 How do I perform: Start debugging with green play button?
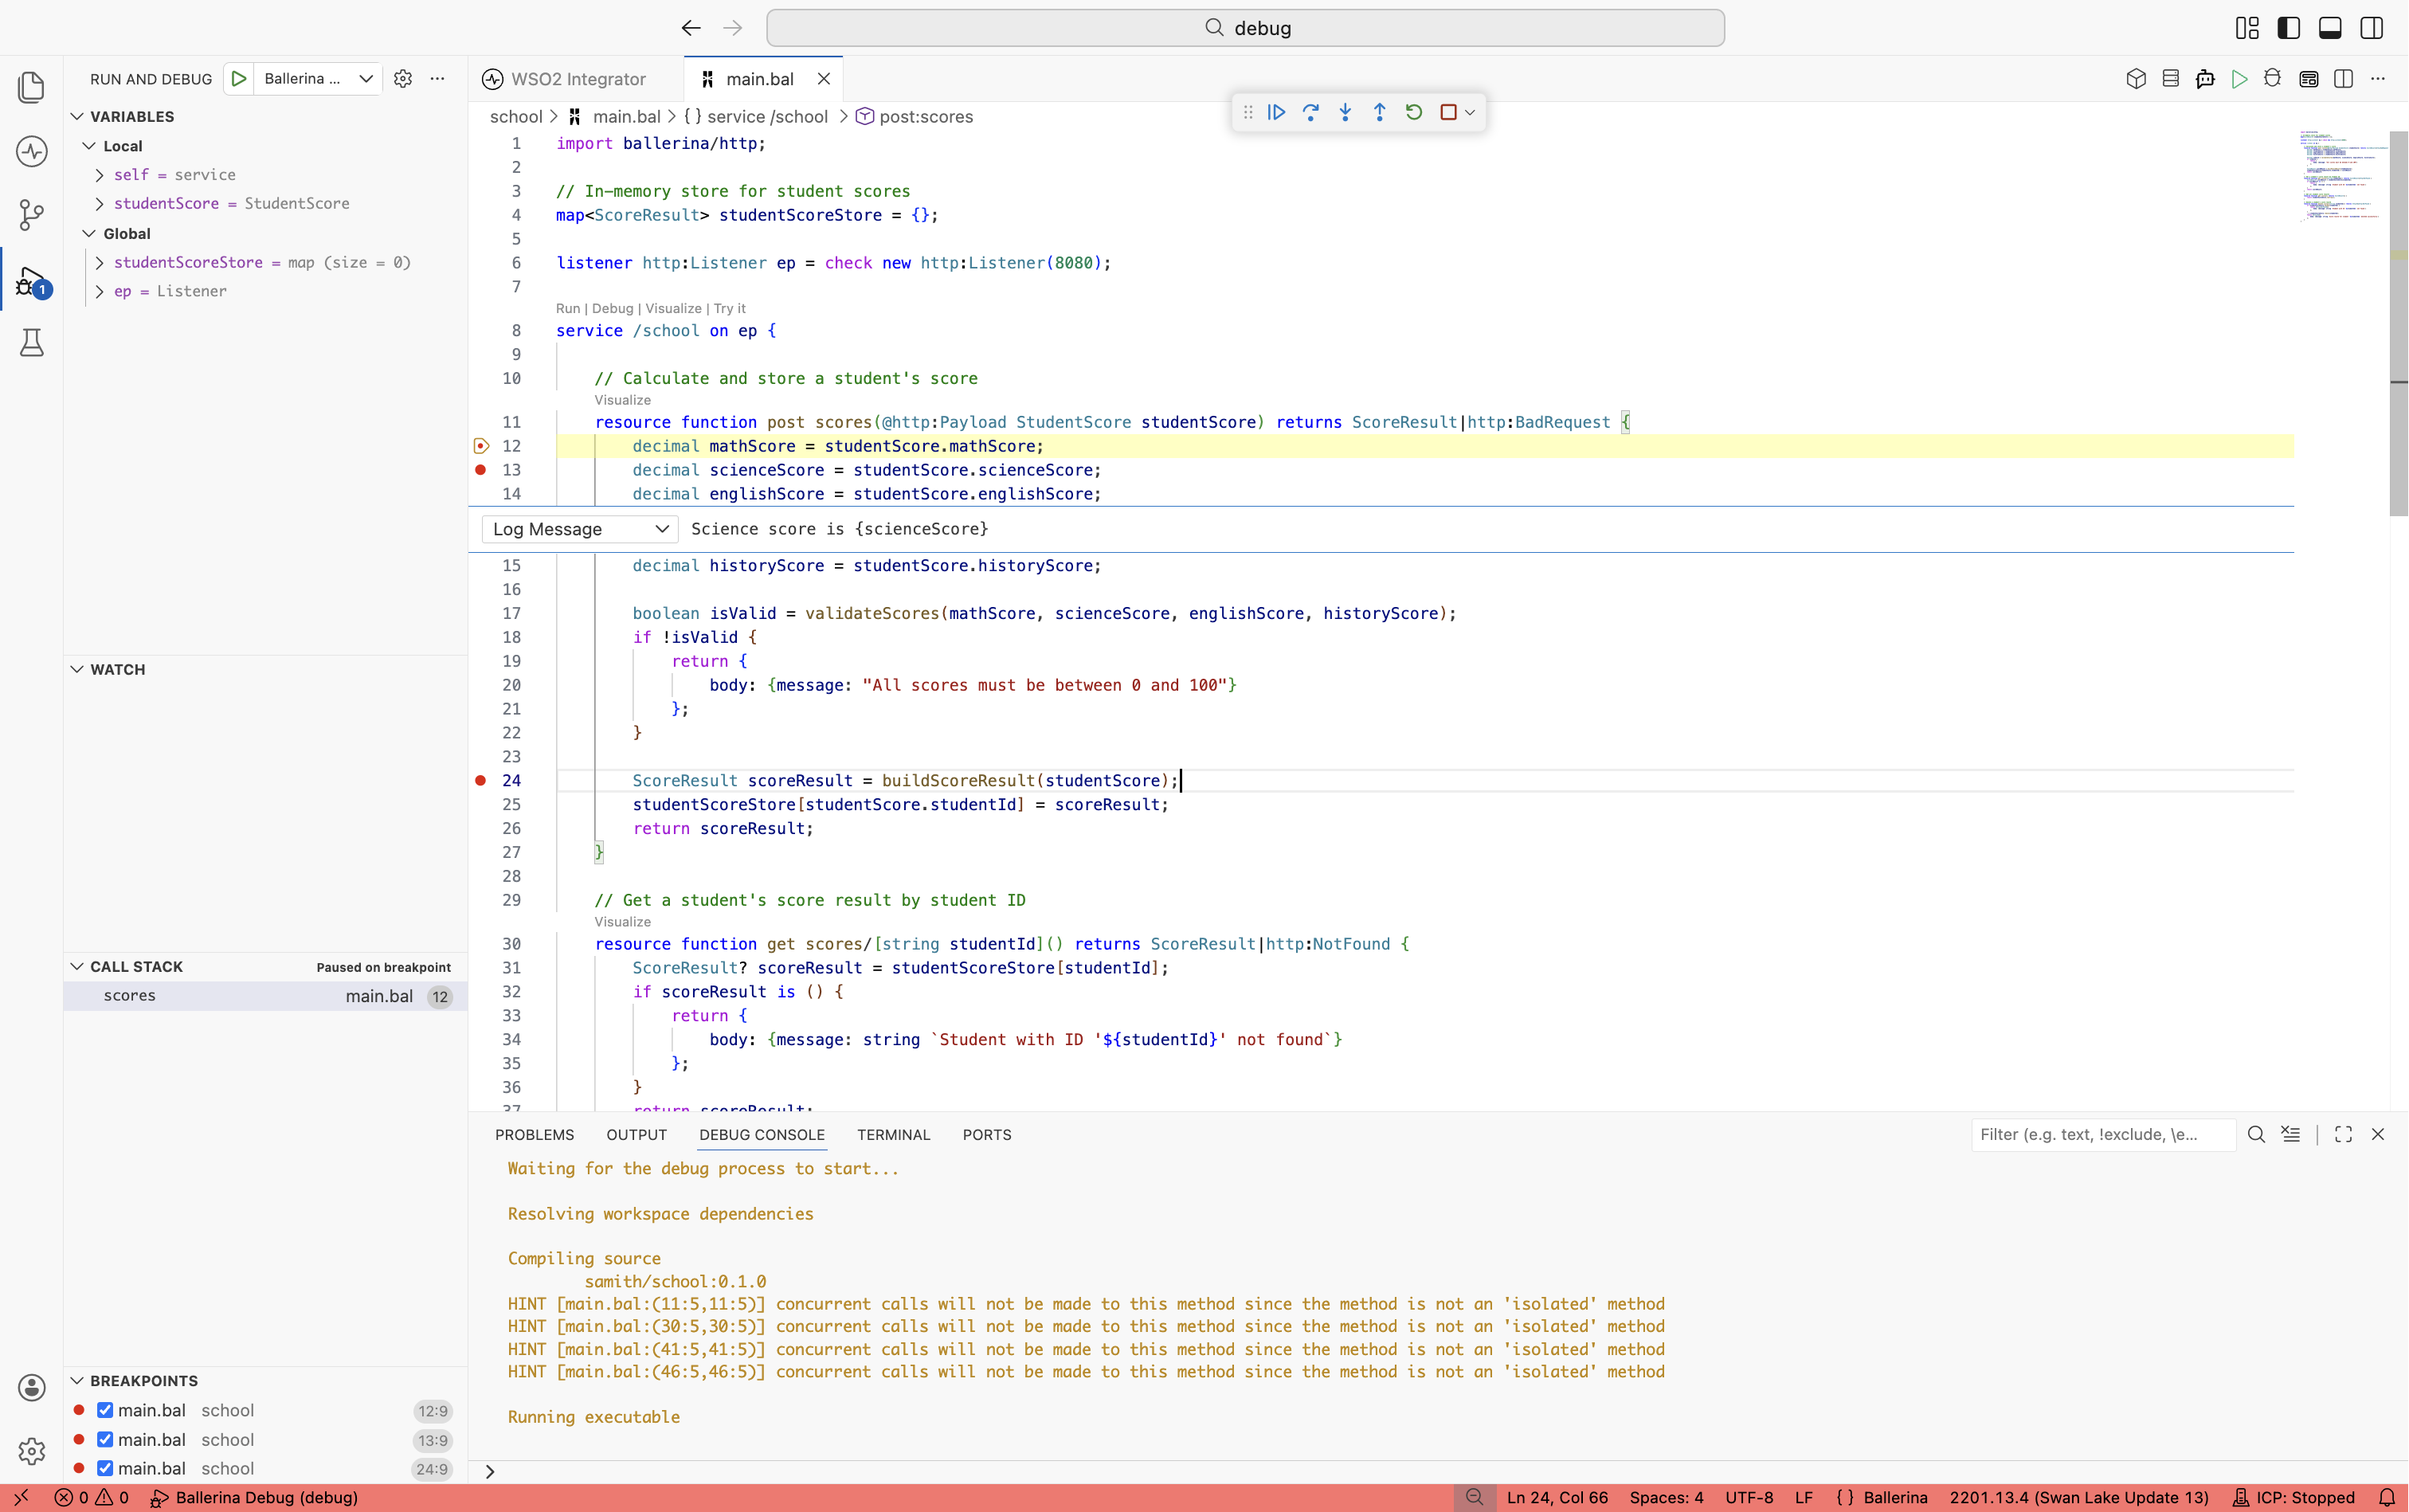238,78
